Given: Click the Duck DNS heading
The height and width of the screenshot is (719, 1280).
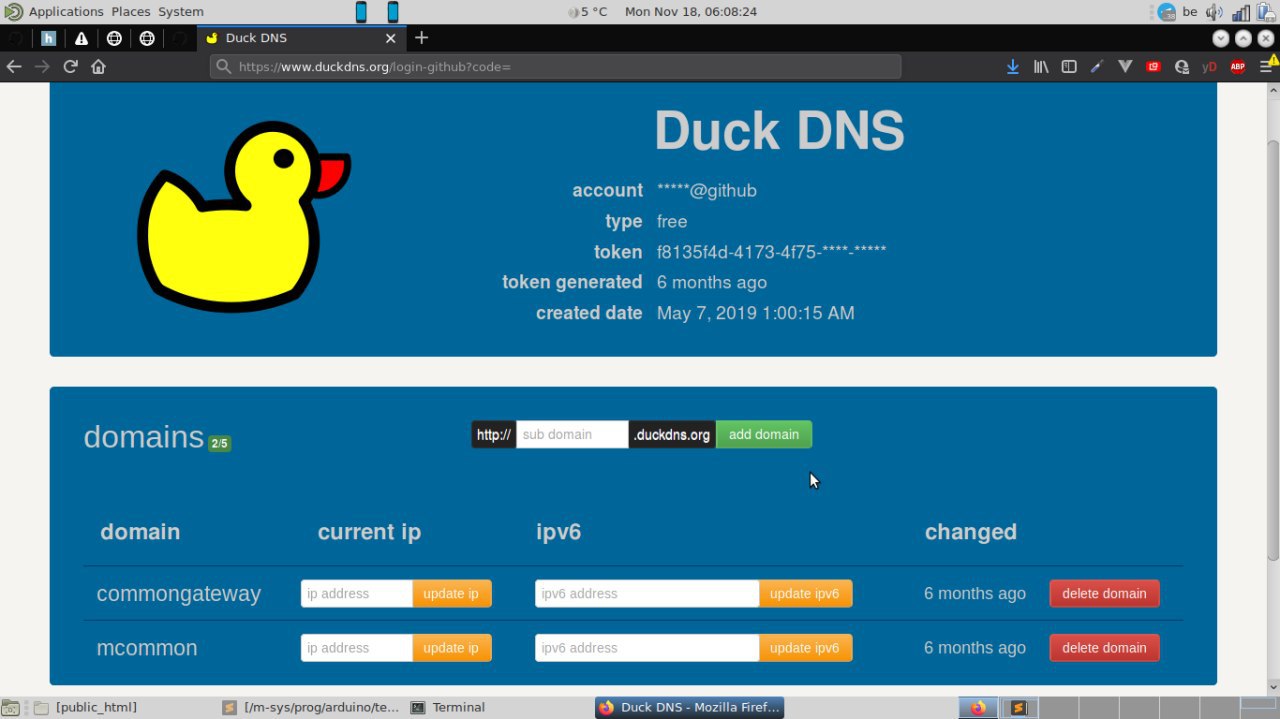Looking at the screenshot, I should pyautogui.click(x=779, y=131).
